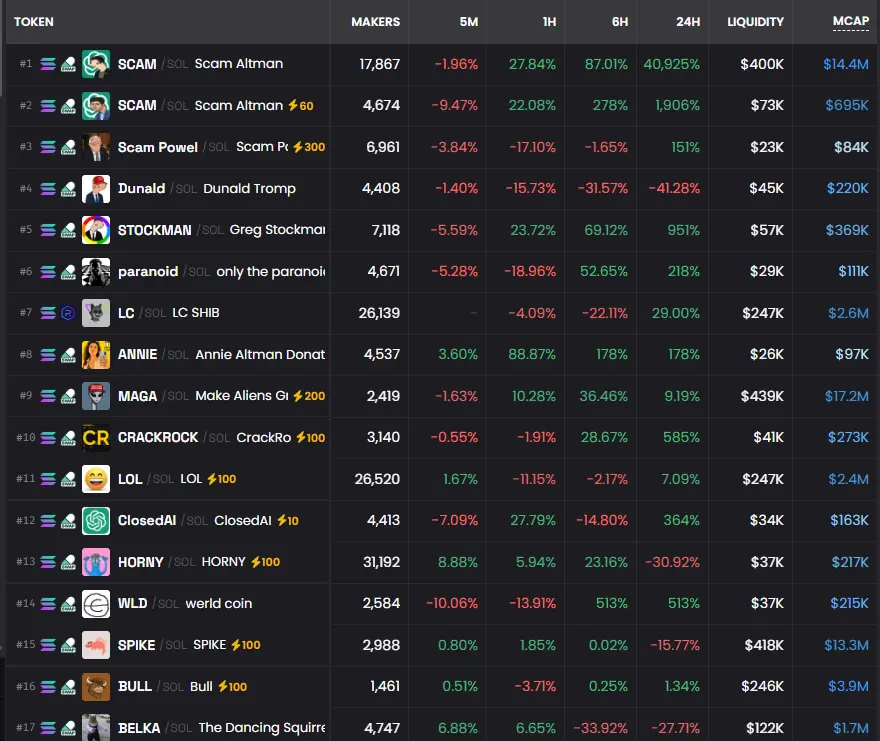880x741 pixels.
Task: Sort by the 5M column header
Action: tap(469, 22)
